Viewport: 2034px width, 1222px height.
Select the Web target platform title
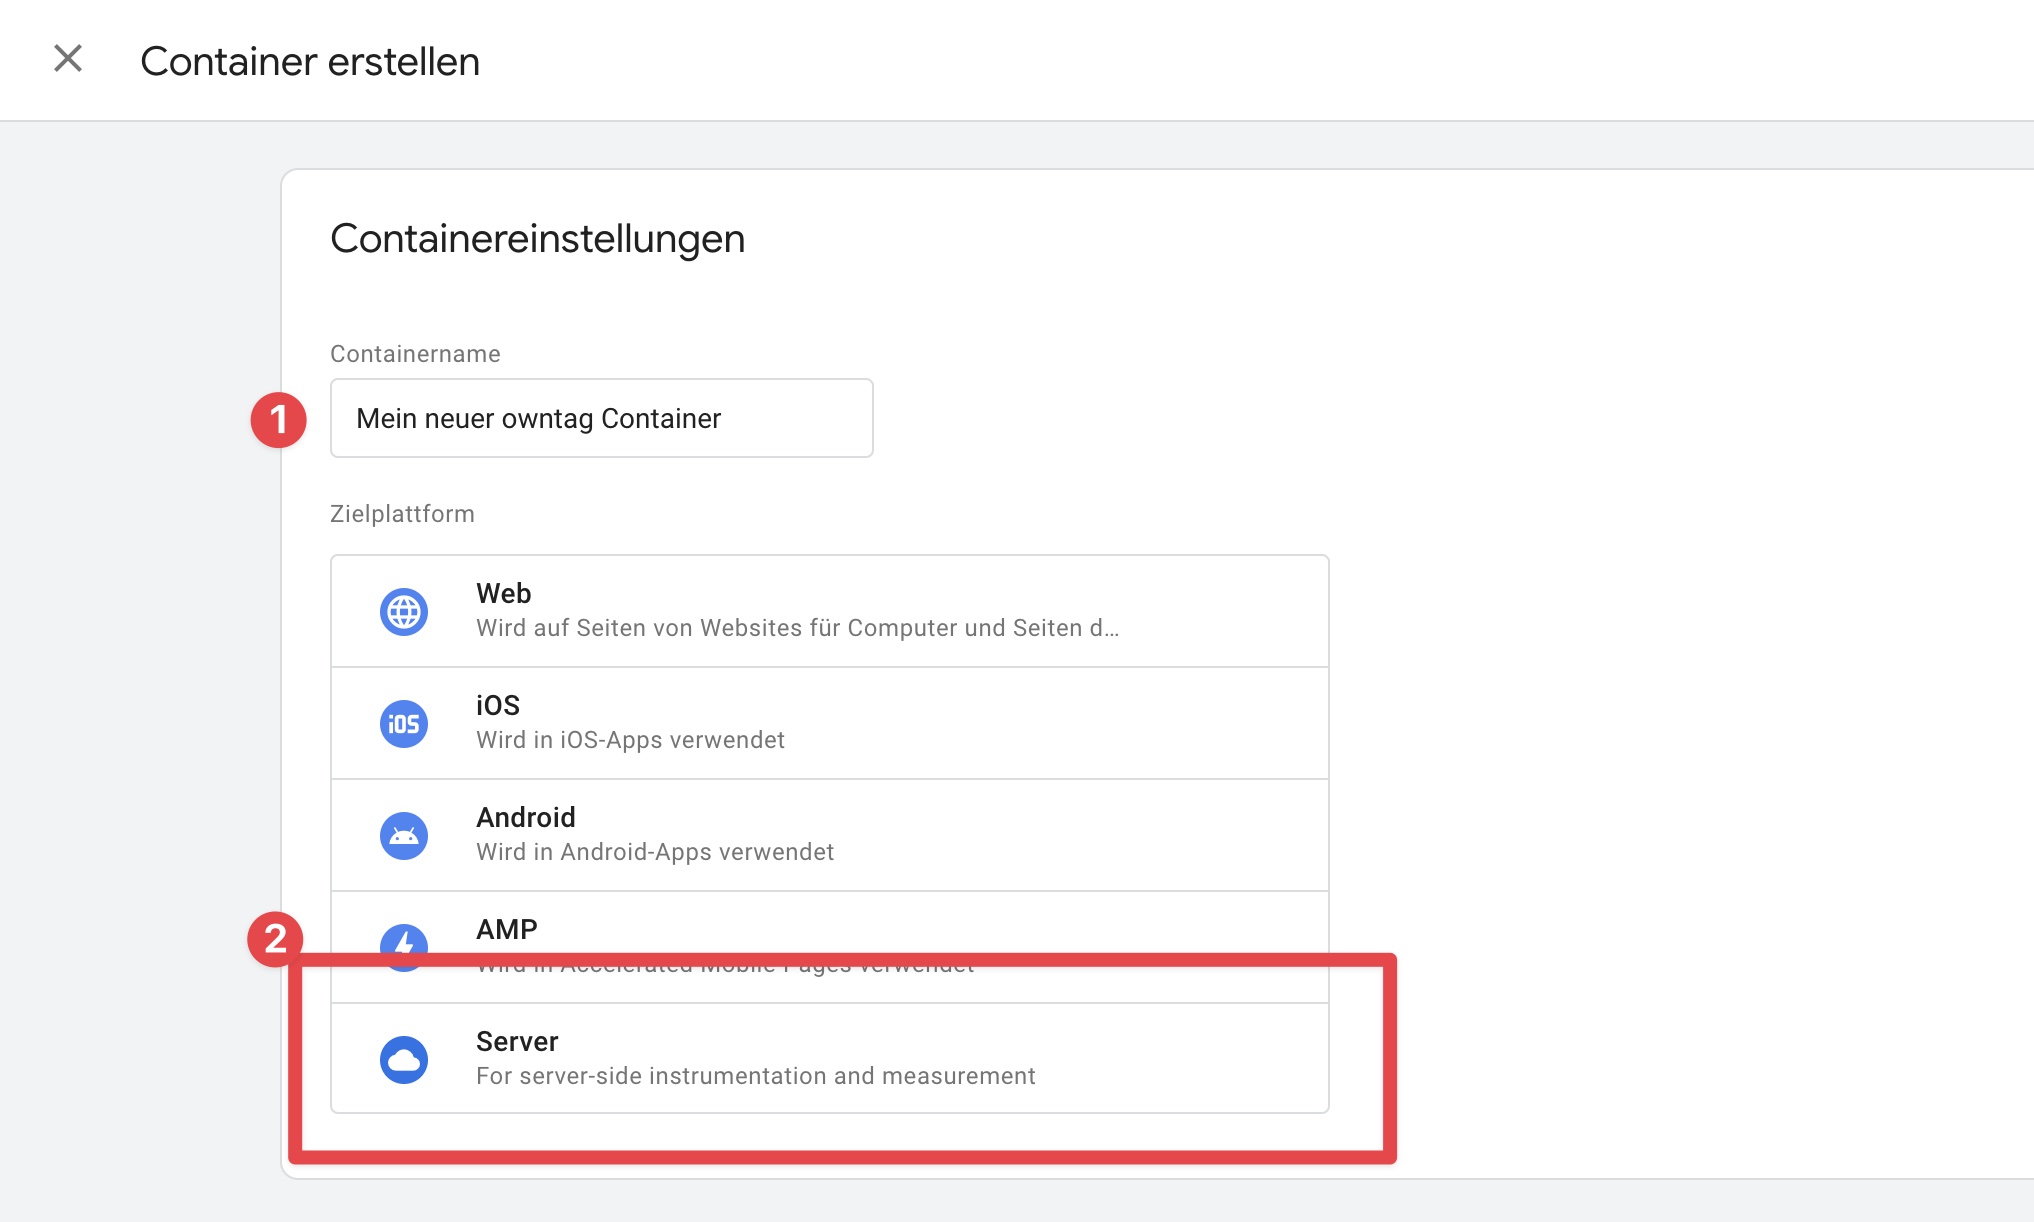[503, 593]
